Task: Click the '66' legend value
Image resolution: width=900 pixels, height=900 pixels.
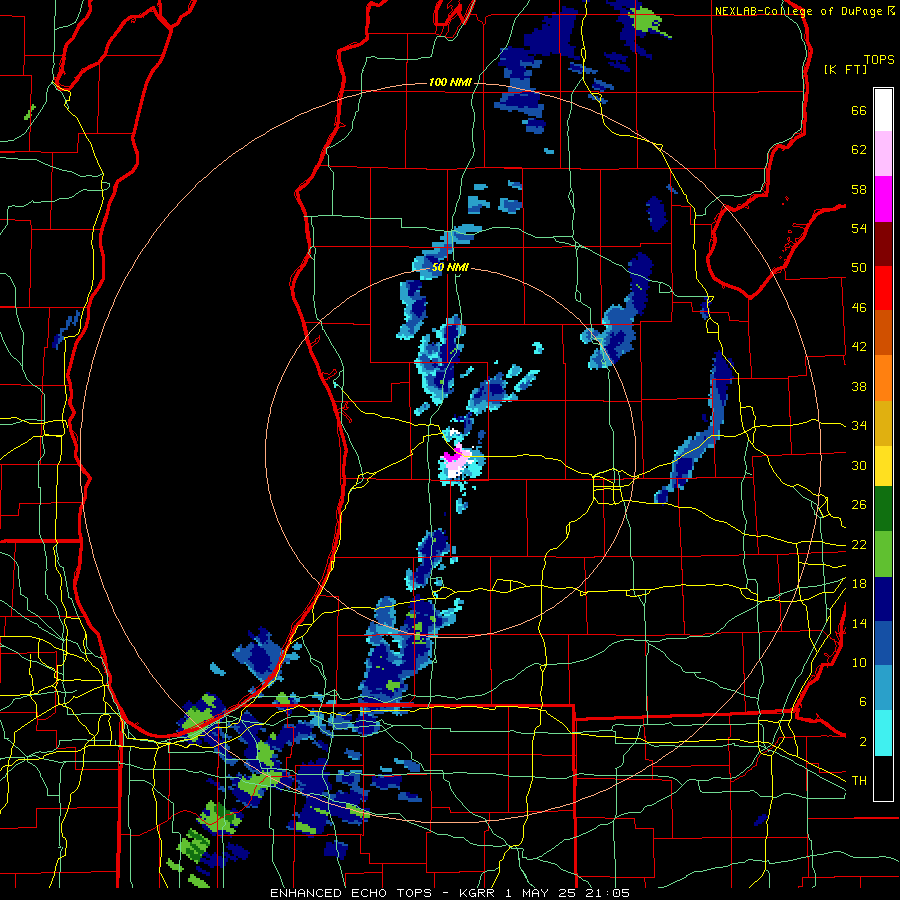Action: [x=859, y=111]
